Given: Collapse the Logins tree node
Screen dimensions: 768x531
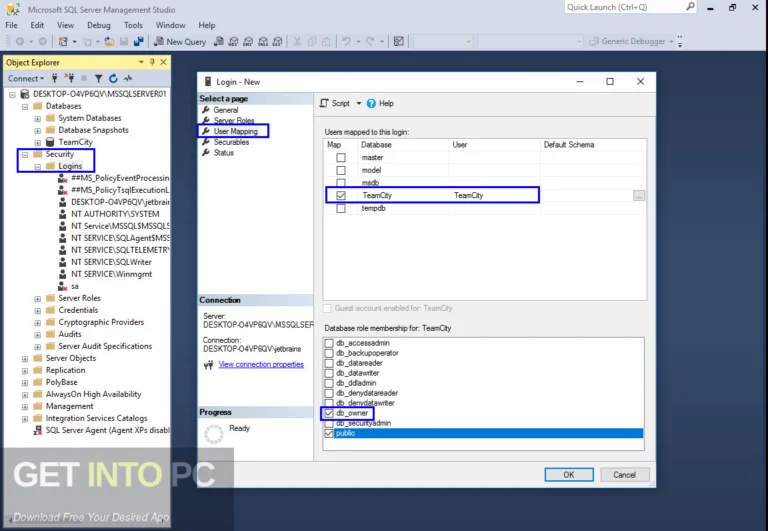Looking at the screenshot, I should click(38, 167).
